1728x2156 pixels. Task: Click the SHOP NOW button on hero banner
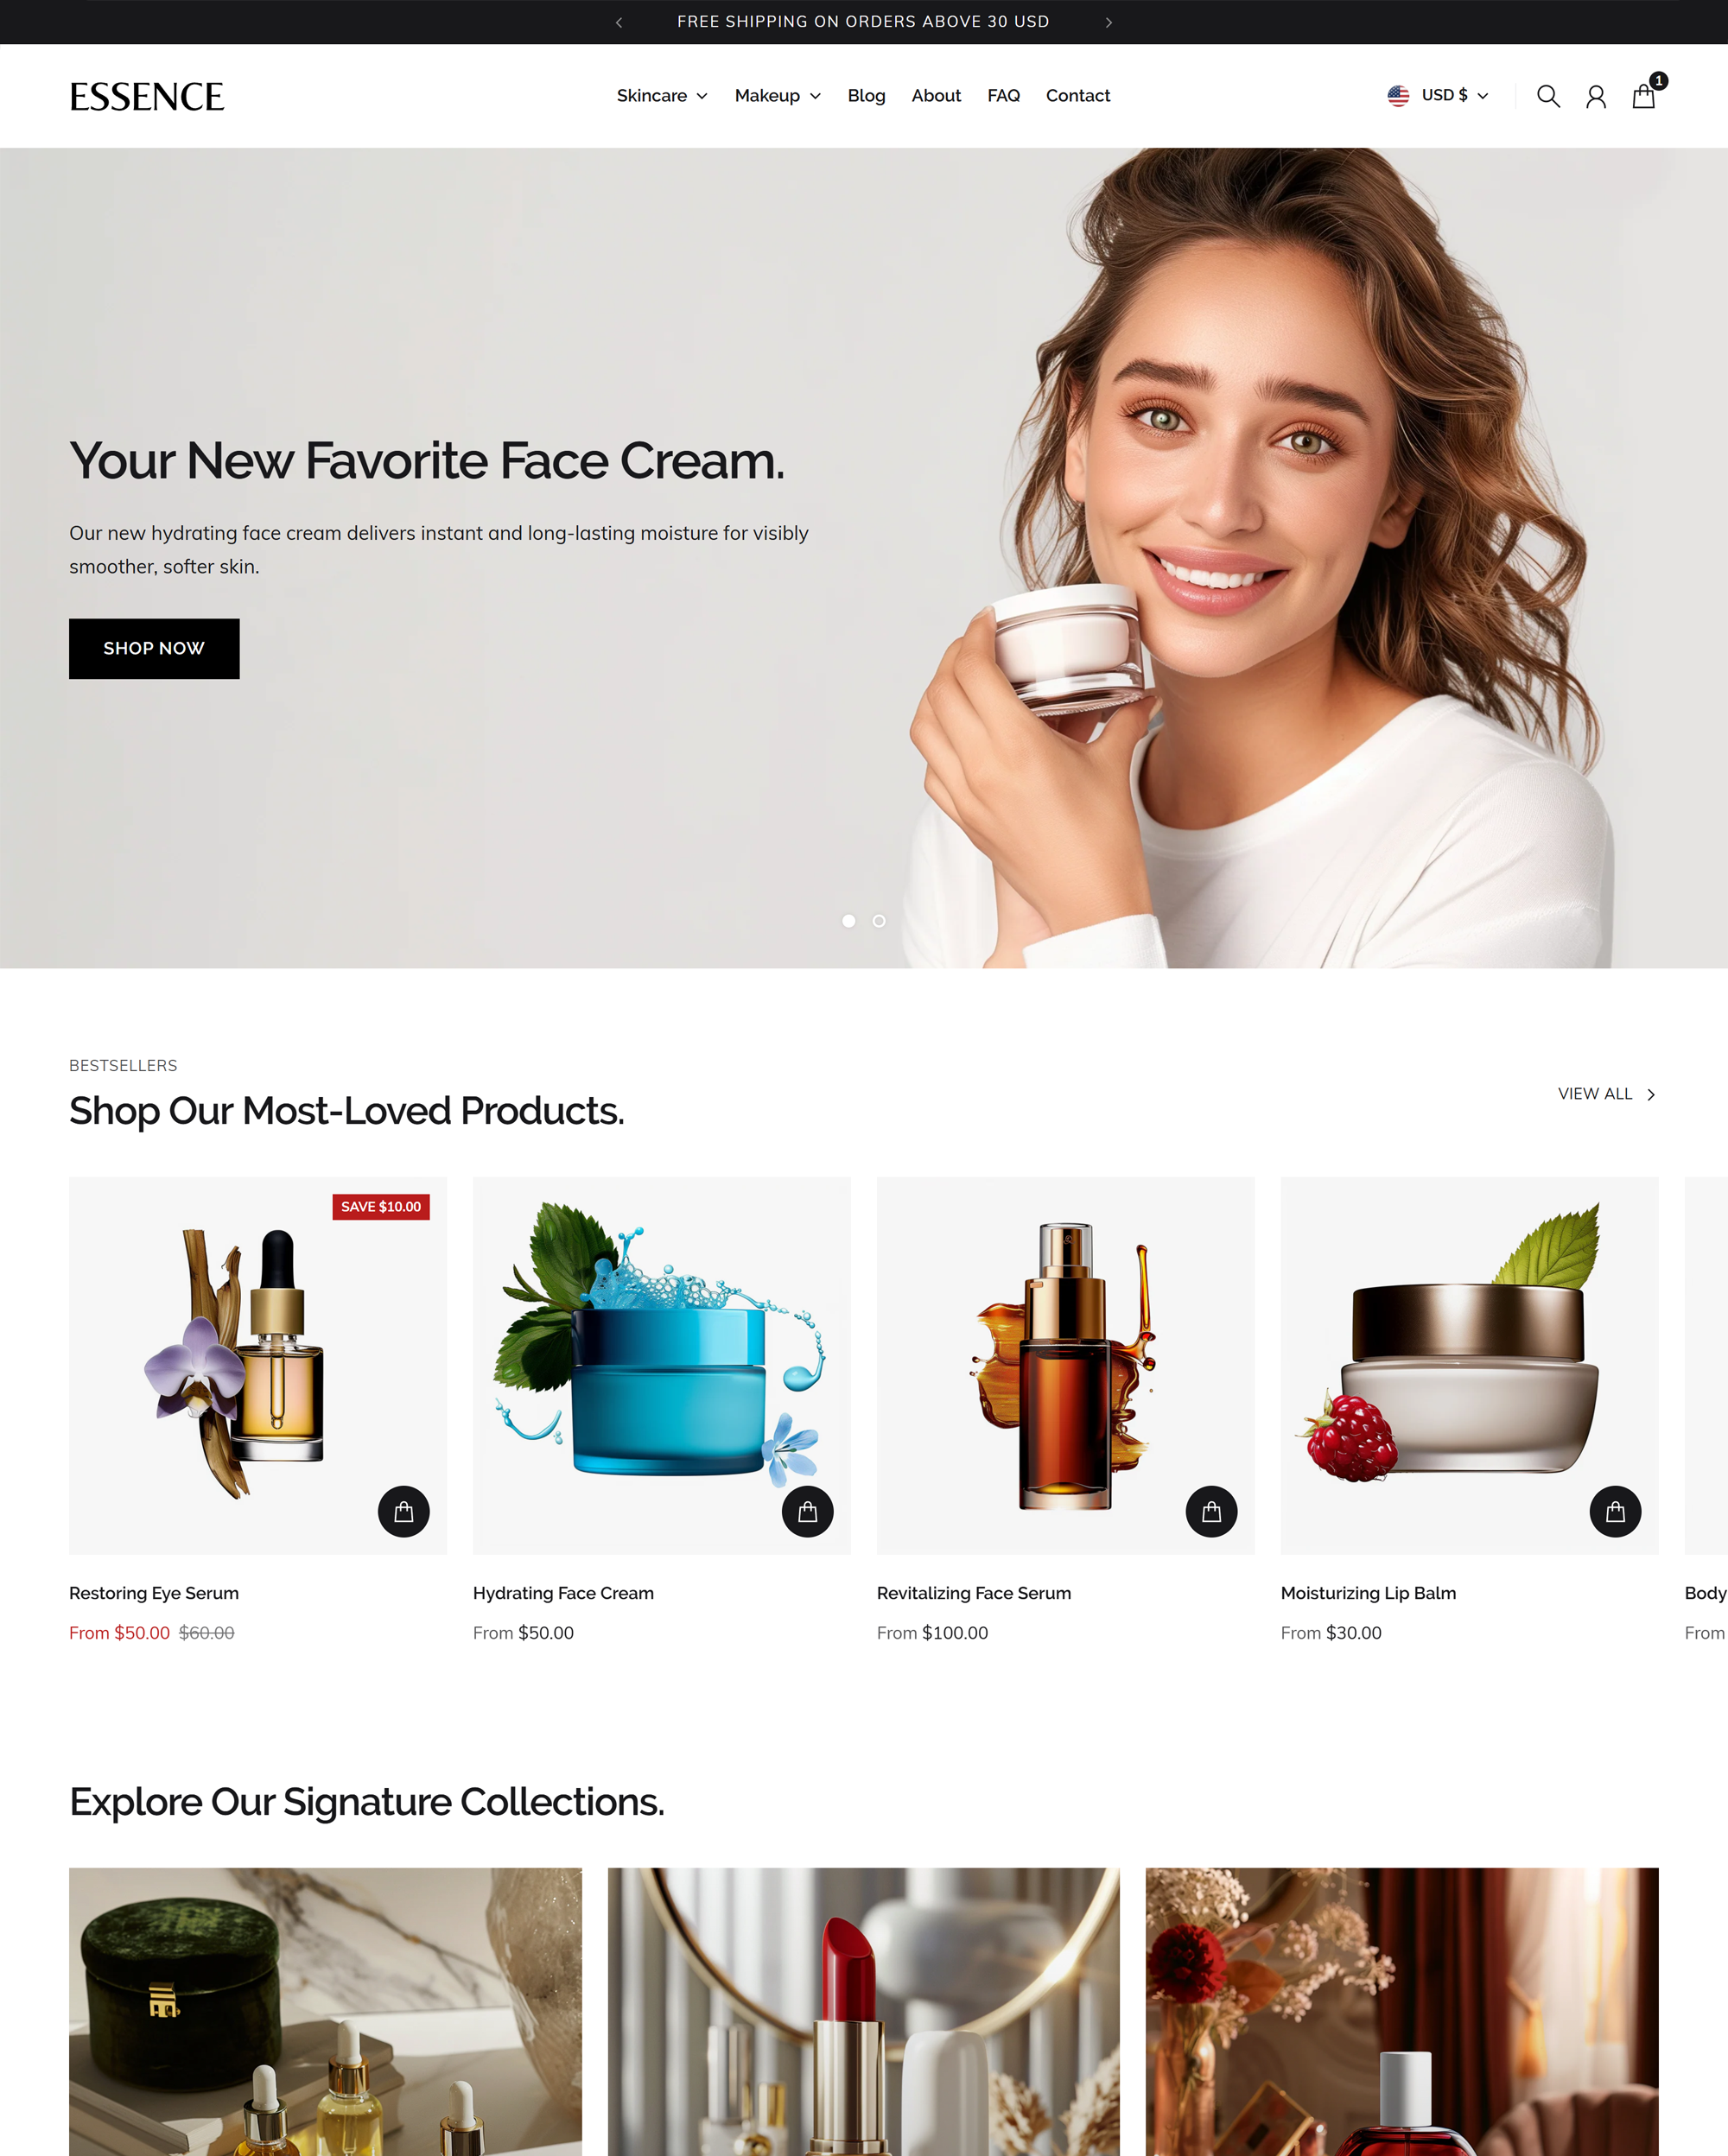pyautogui.click(x=154, y=647)
